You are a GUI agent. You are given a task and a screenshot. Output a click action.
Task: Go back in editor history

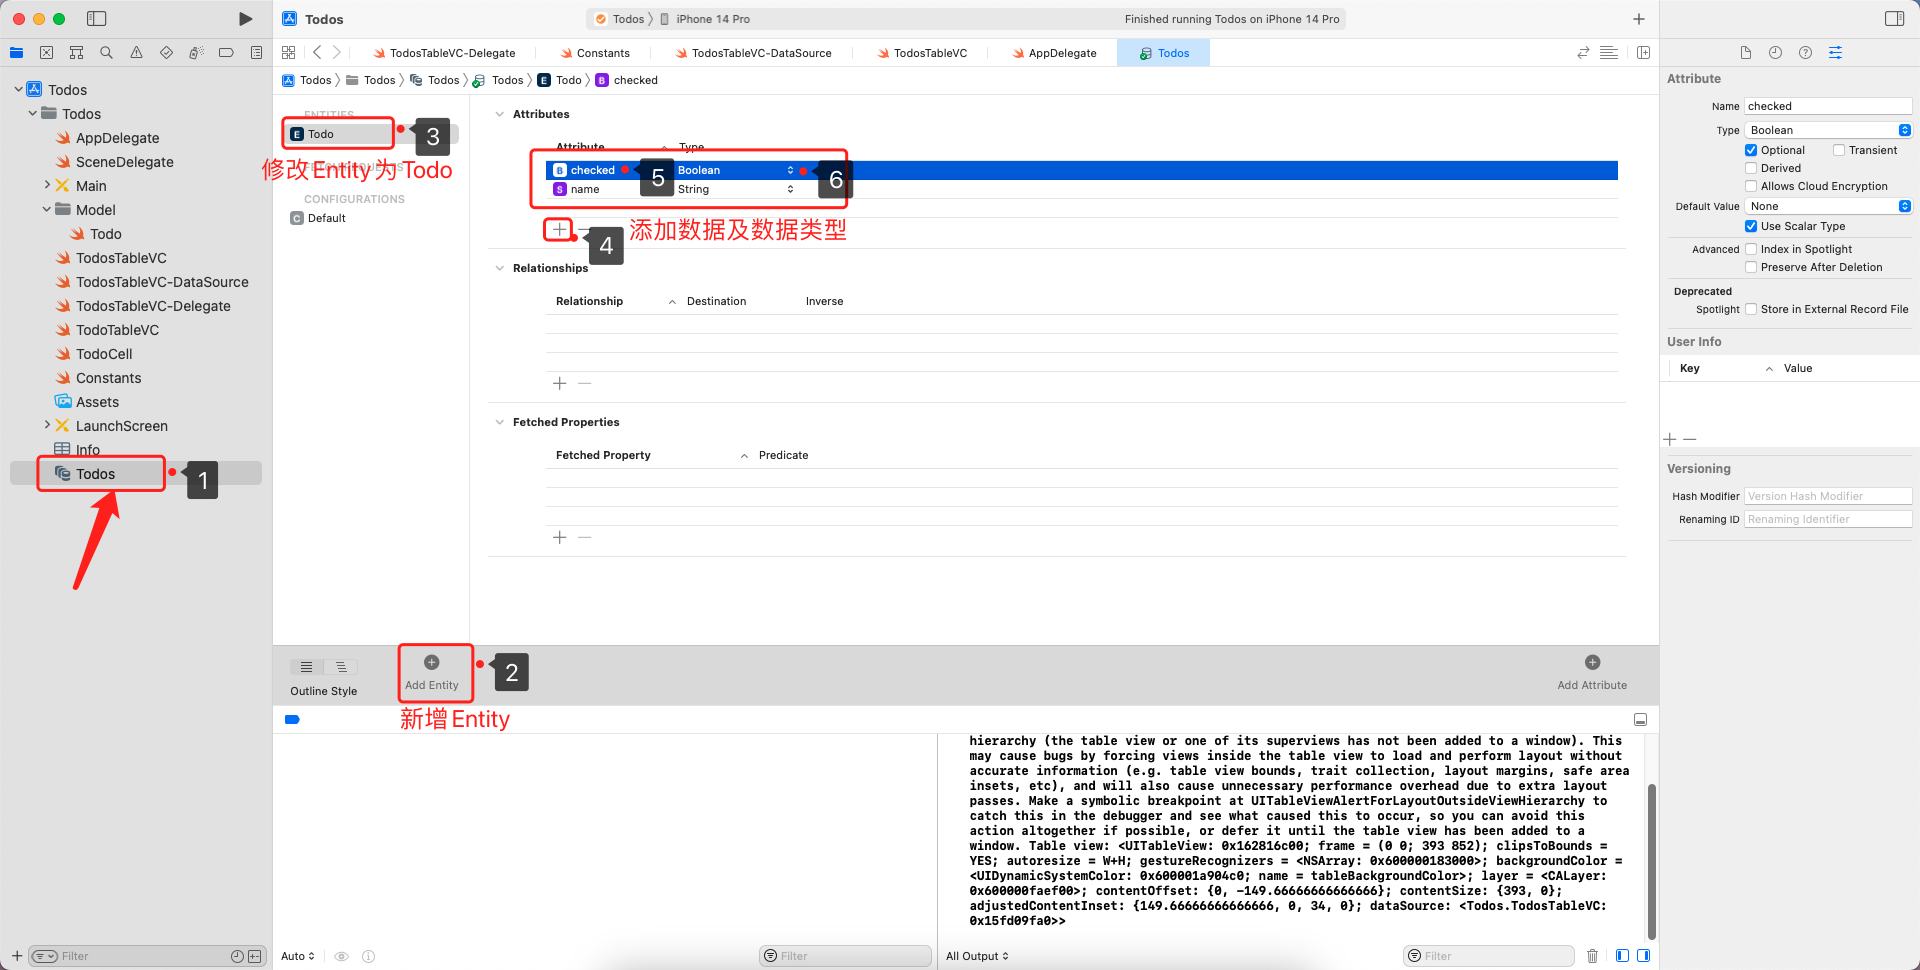317,53
